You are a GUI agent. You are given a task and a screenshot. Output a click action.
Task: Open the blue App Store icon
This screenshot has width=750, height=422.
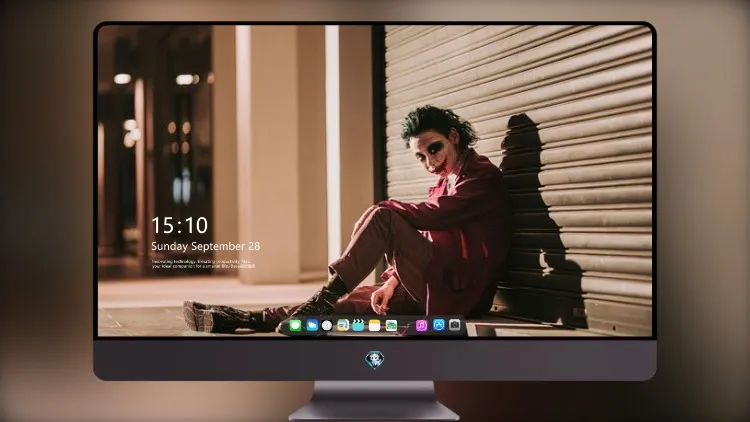point(439,325)
